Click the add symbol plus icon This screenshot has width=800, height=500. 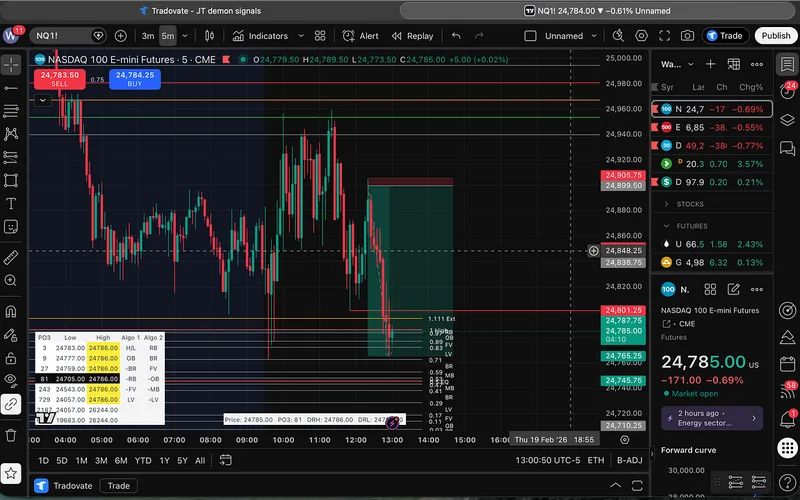click(x=120, y=36)
